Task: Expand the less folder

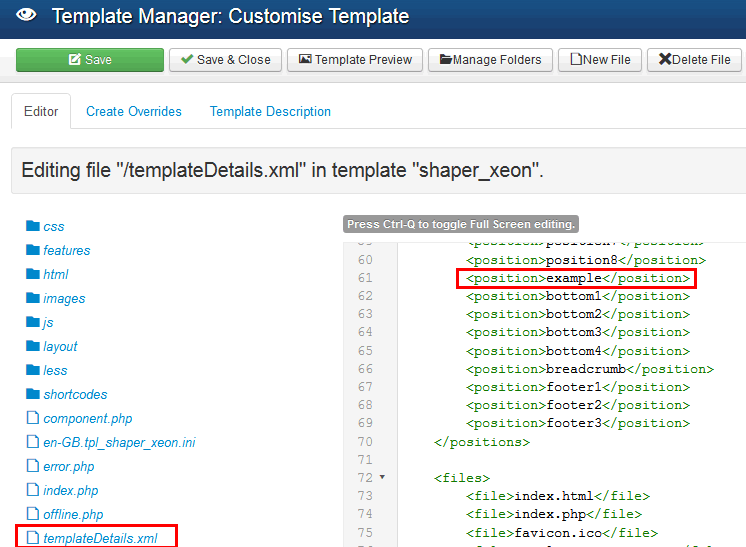Action: (x=55, y=370)
